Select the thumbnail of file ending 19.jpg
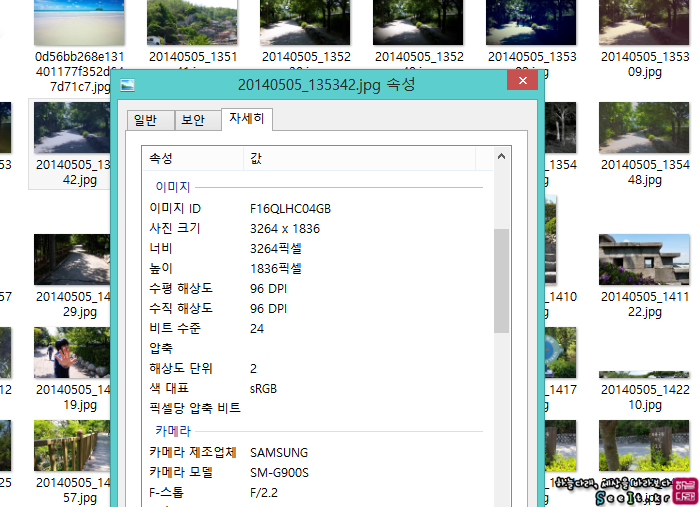 [x=72, y=353]
